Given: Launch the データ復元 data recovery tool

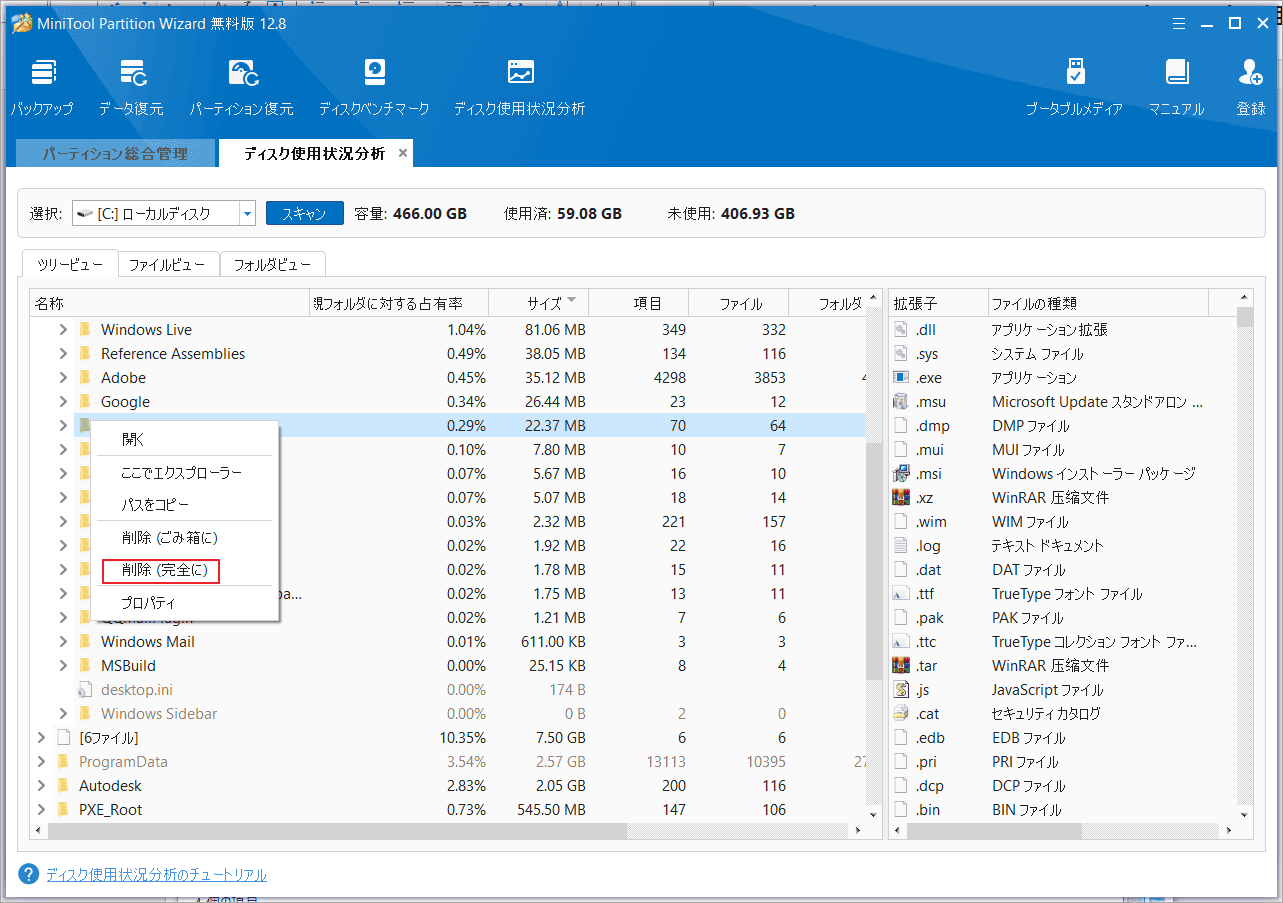Looking at the screenshot, I should (131, 87).
